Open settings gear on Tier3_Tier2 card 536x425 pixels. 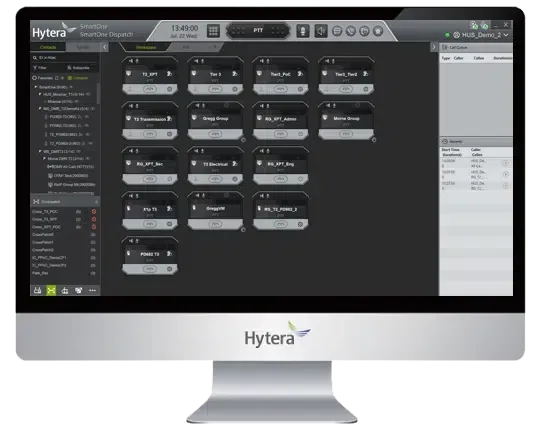click(366, 89)
